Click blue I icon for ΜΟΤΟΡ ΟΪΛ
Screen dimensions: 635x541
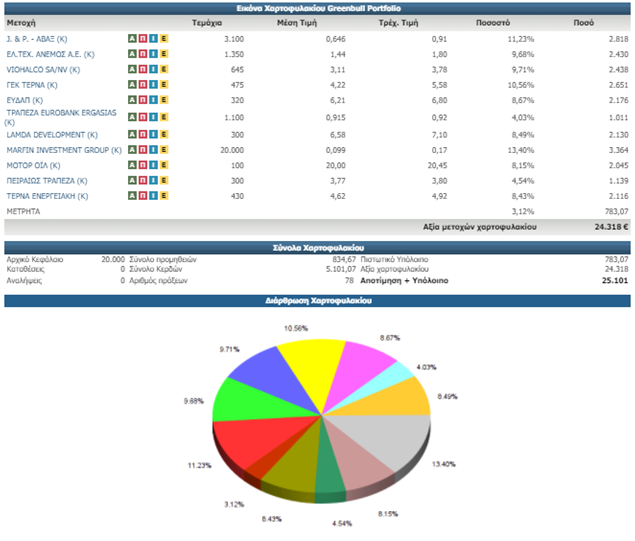[x=153, y=165]
